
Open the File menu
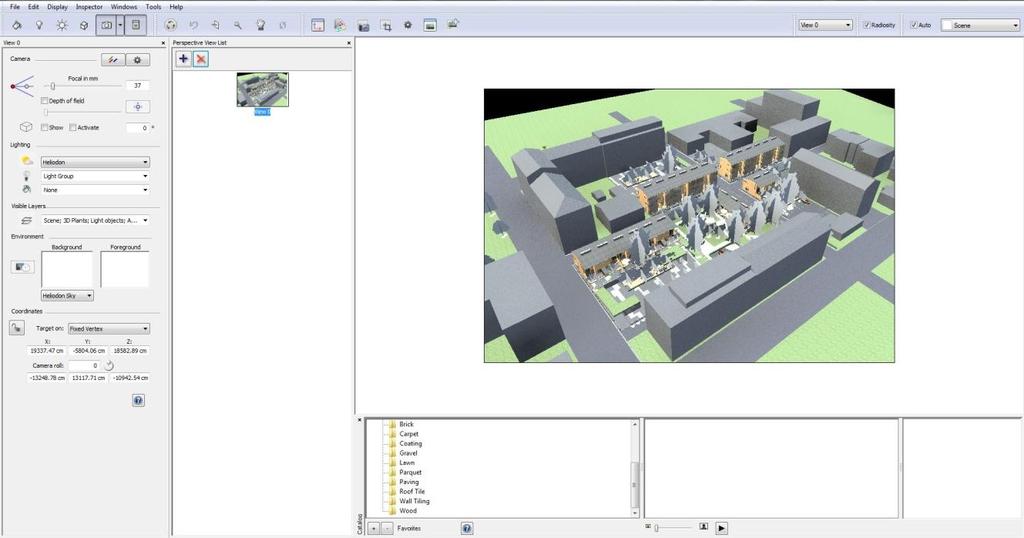pos(15,7)
